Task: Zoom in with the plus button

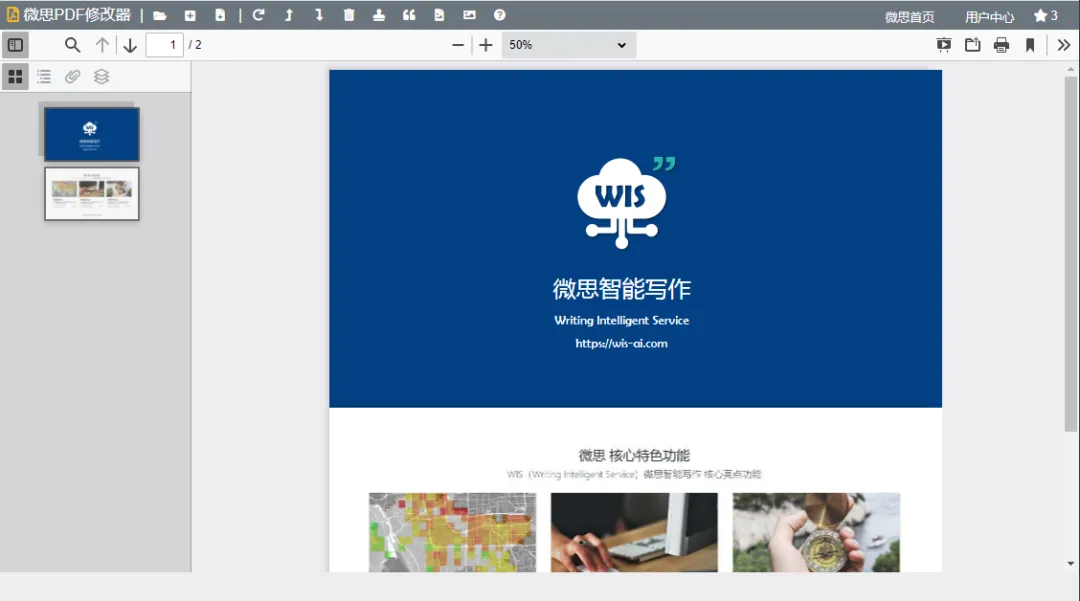Action: 486,45
